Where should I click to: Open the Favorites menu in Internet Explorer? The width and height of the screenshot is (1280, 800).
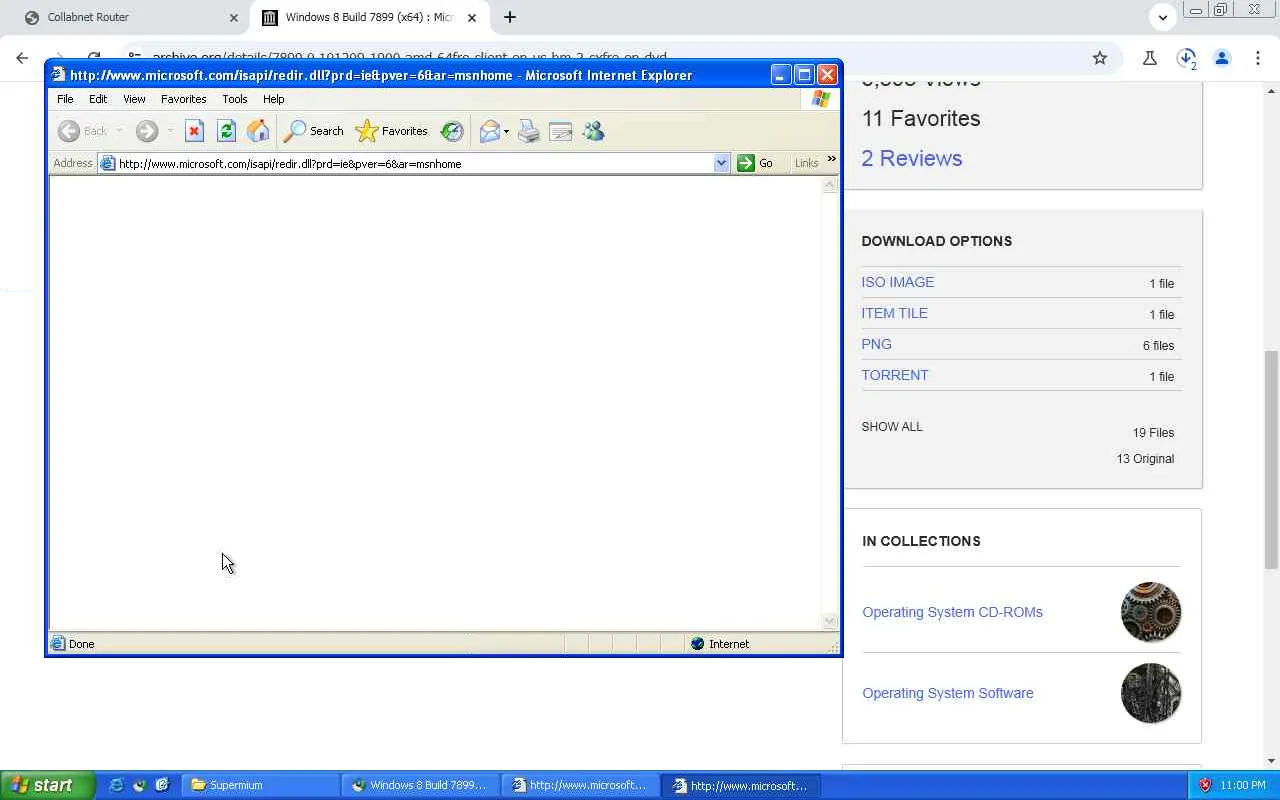pos(184,99)
